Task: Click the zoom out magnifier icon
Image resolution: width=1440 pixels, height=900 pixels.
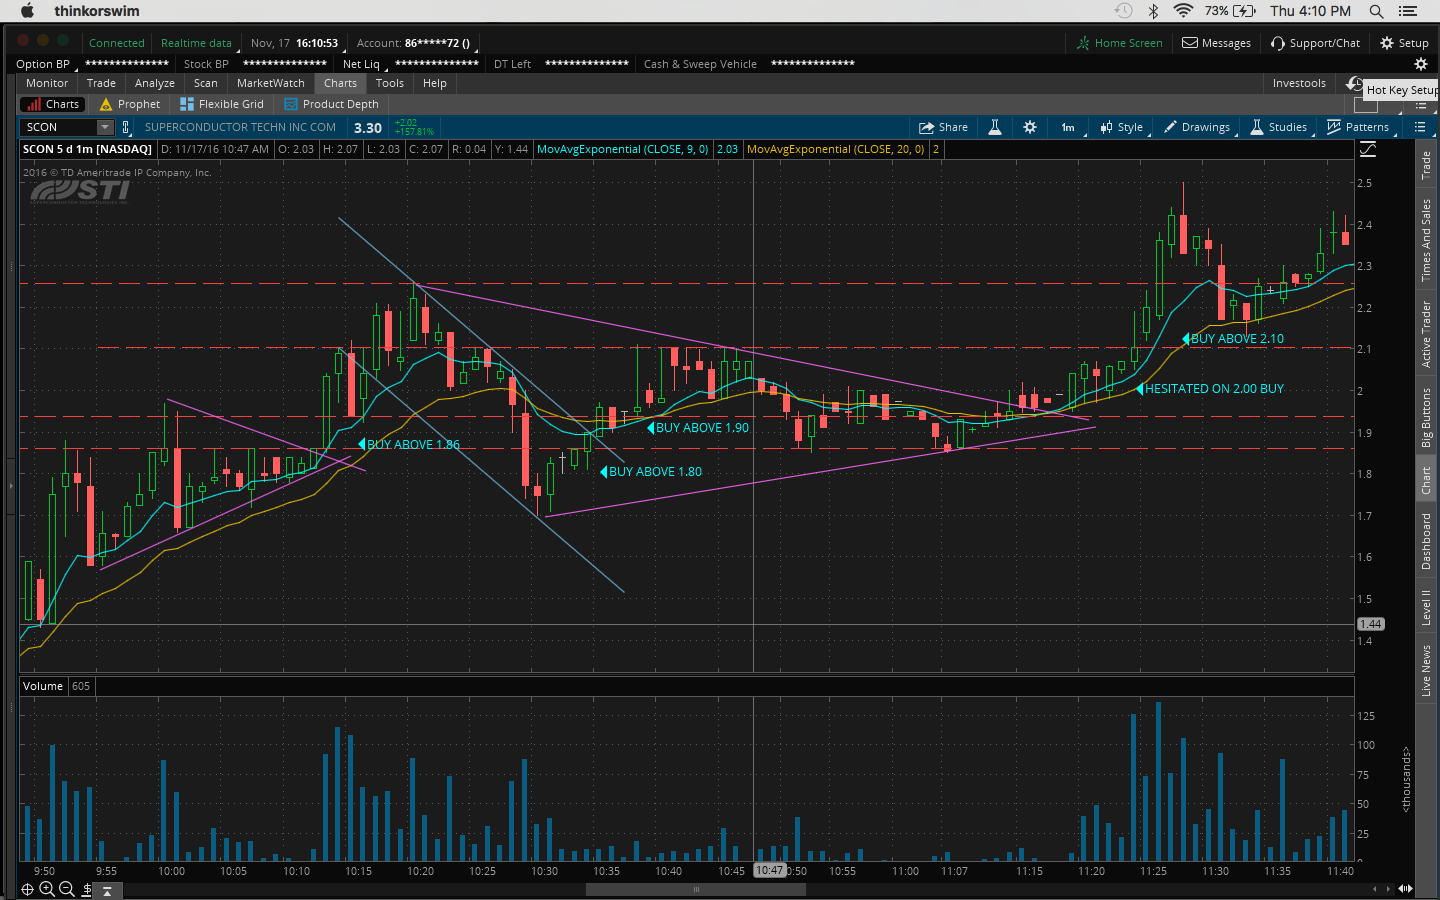Action: (x=67, y=889)
